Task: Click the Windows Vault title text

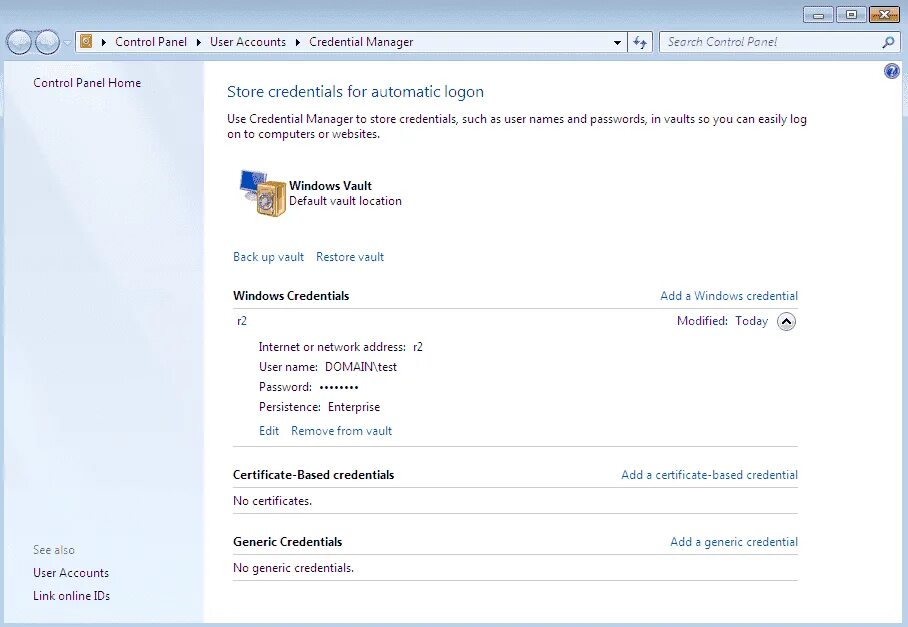Action: (330, 186)
